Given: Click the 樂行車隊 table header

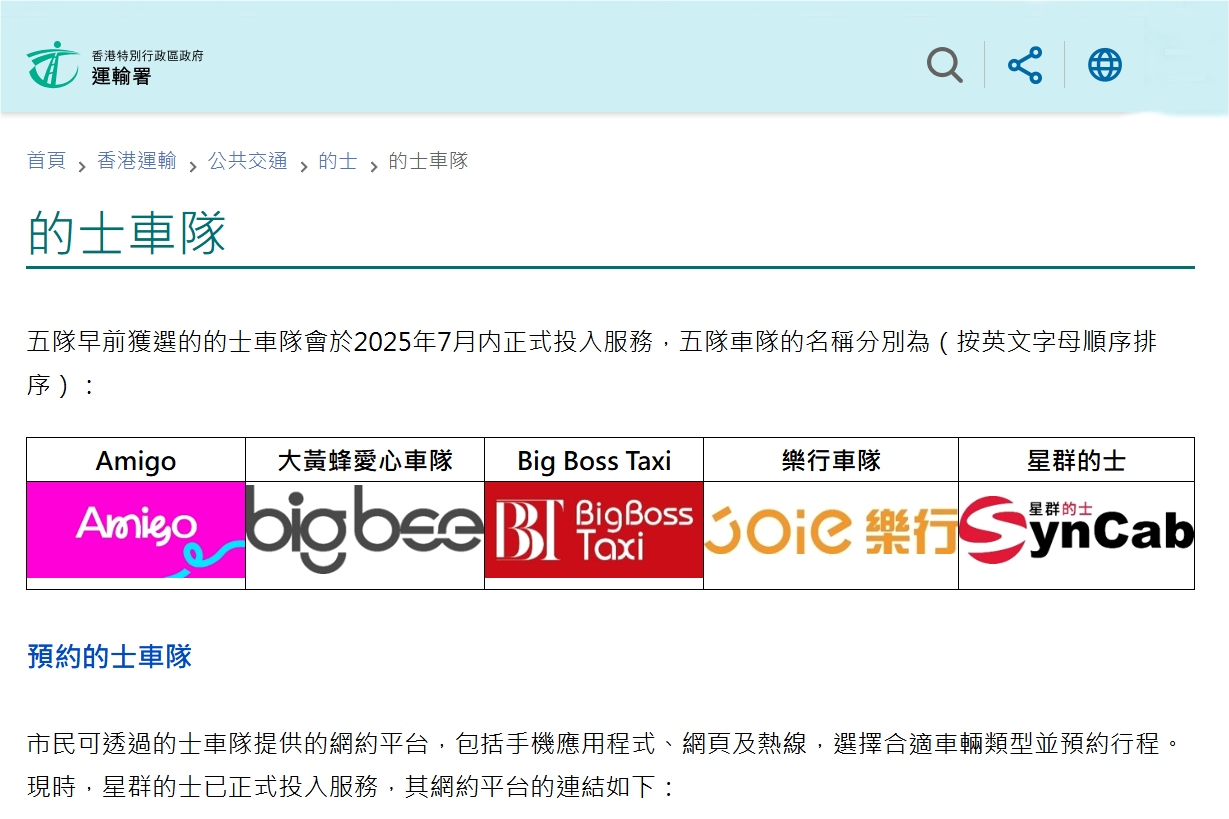Looking at the screenshot, I should coord(831,461).
